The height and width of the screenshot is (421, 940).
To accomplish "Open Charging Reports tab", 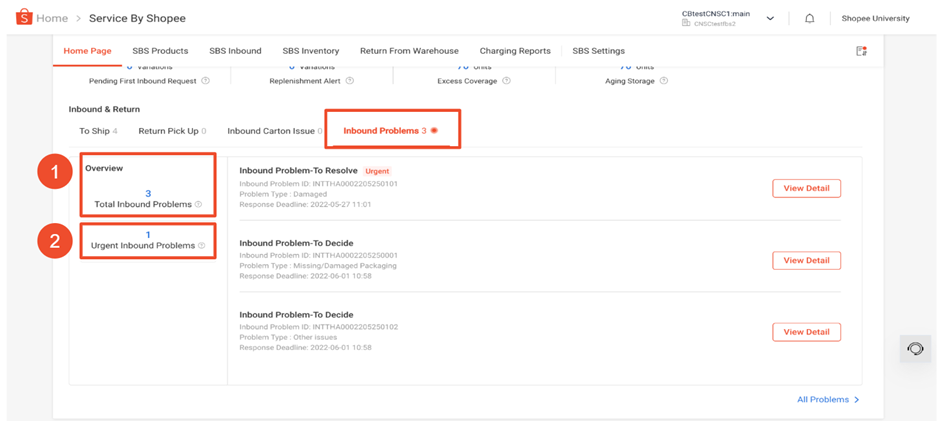I will [515, 51].
